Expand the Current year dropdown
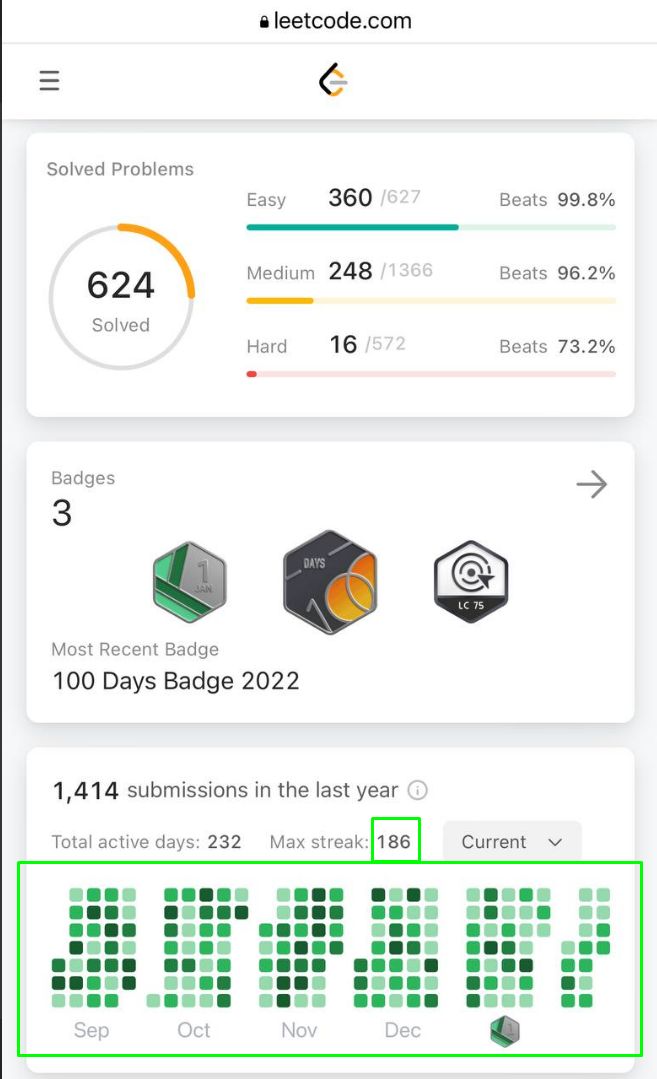 tap(512, 842)
